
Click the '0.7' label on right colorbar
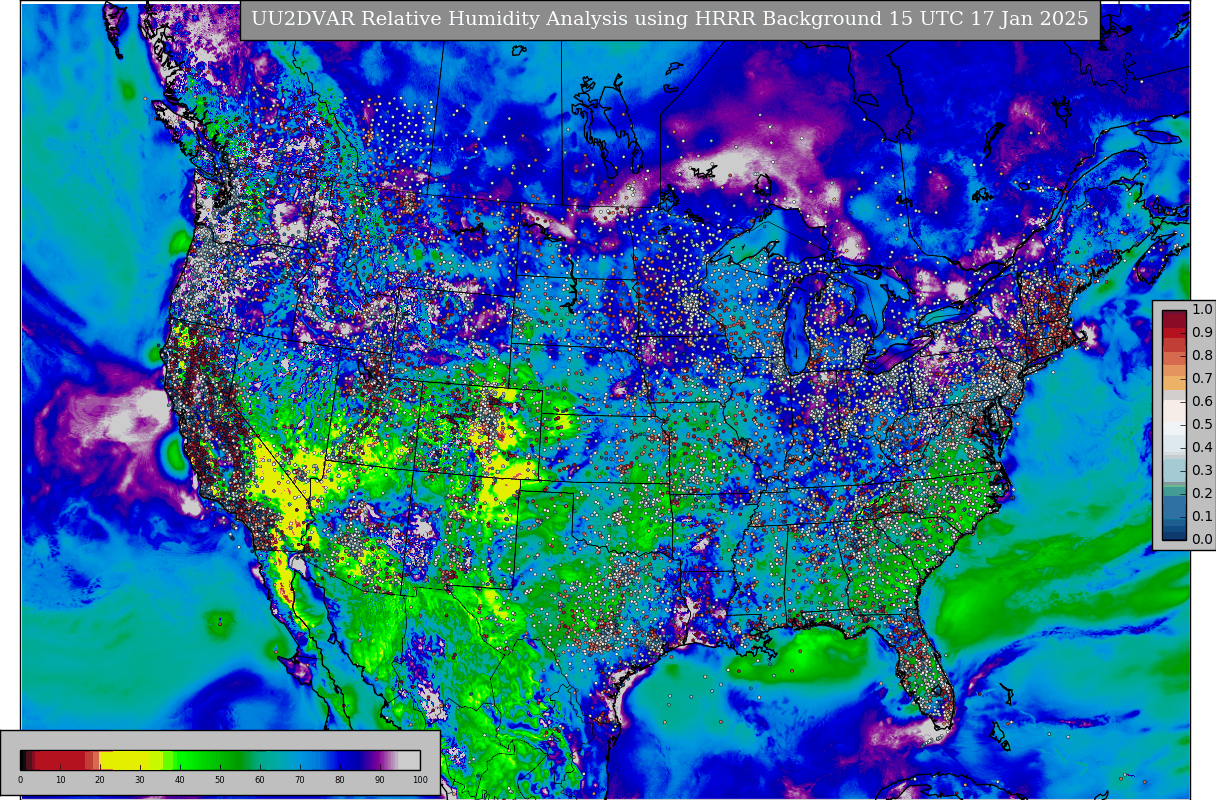1202,379
